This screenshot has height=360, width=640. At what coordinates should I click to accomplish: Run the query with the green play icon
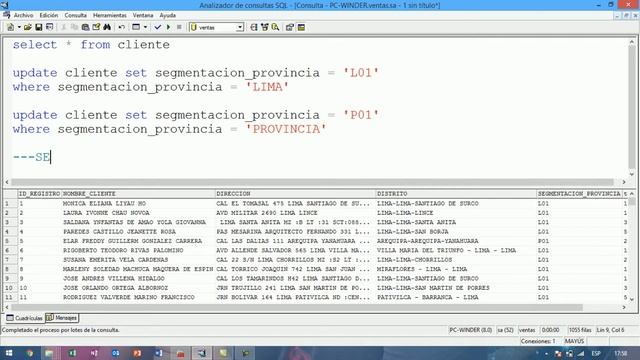pos(168,27)
